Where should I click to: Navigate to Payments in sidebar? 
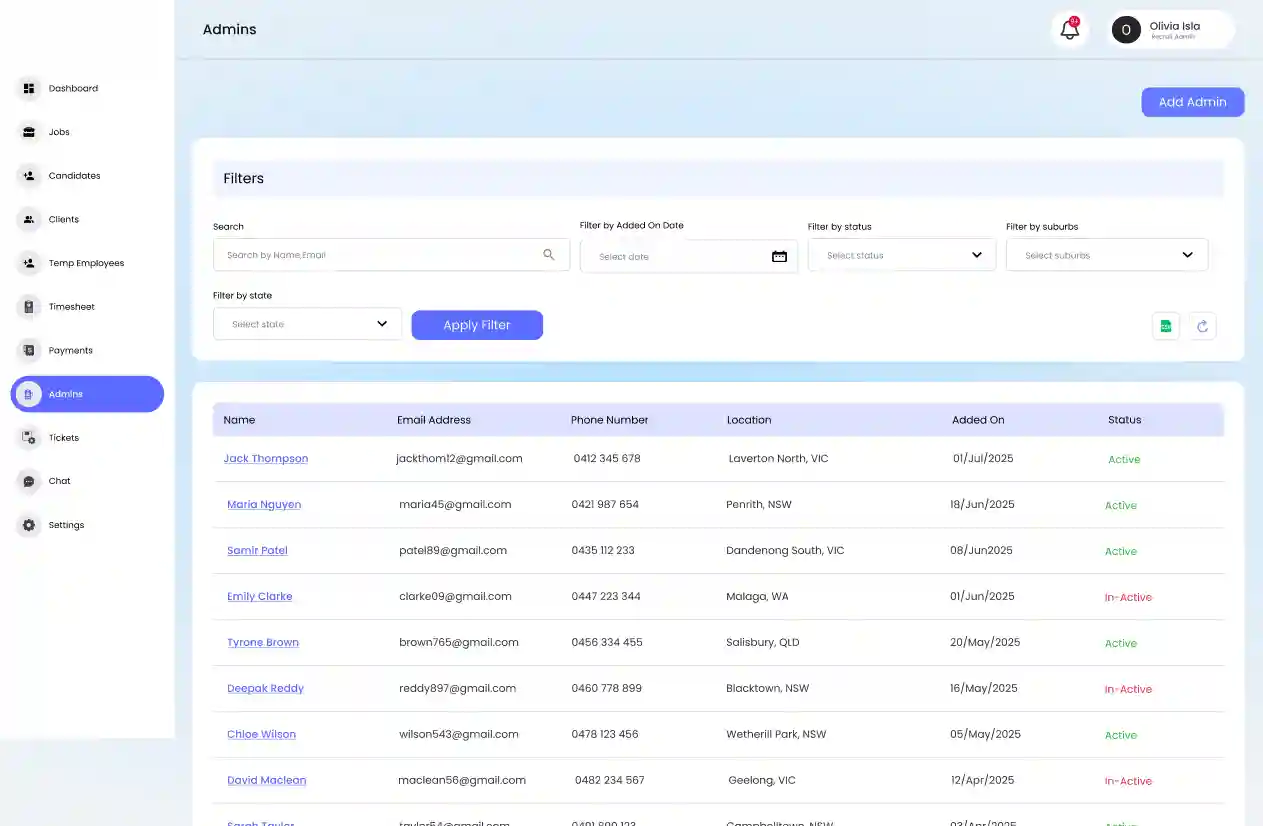pos(70,351)
